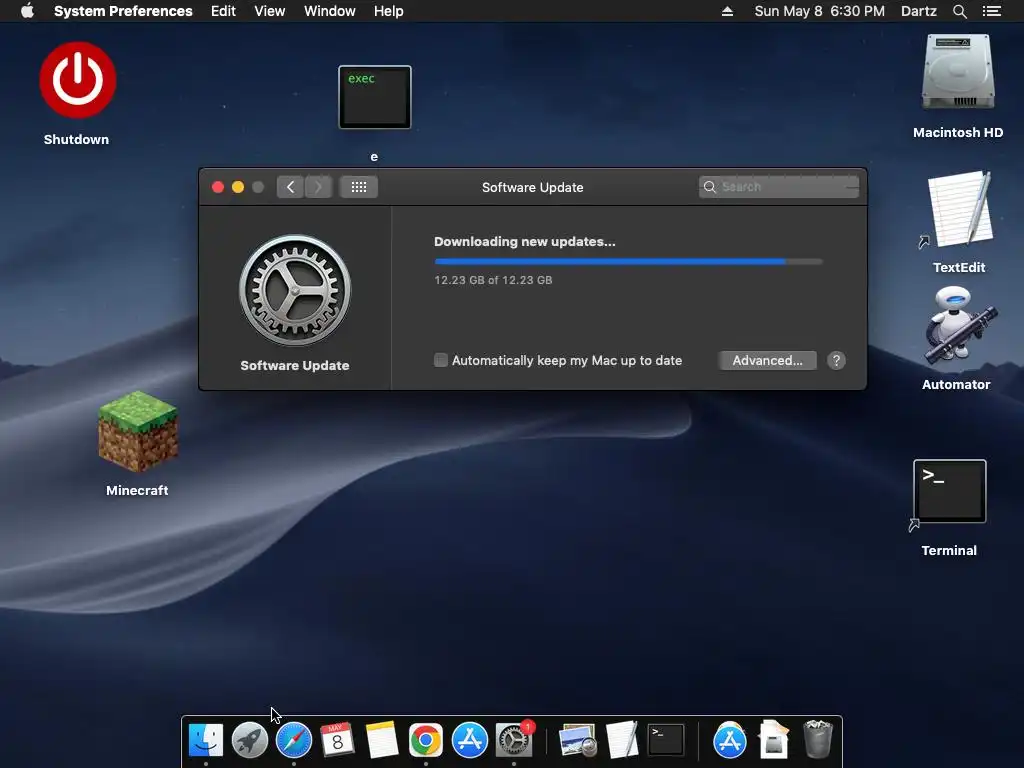Open Spotlight search in the menu bar
Image resolution: width=1024 pixels, height=768 pixels.
pyautogui.click(x=960, y=11)
